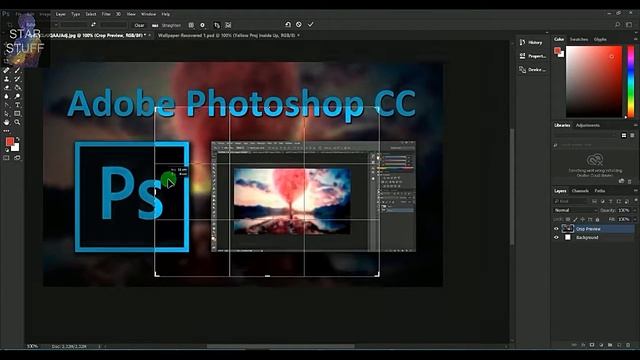Image resolution: width=640 pixels, height=360 pixels.
Task: Toggle lock all padlock icon
Action: click(x=598, y=220)
